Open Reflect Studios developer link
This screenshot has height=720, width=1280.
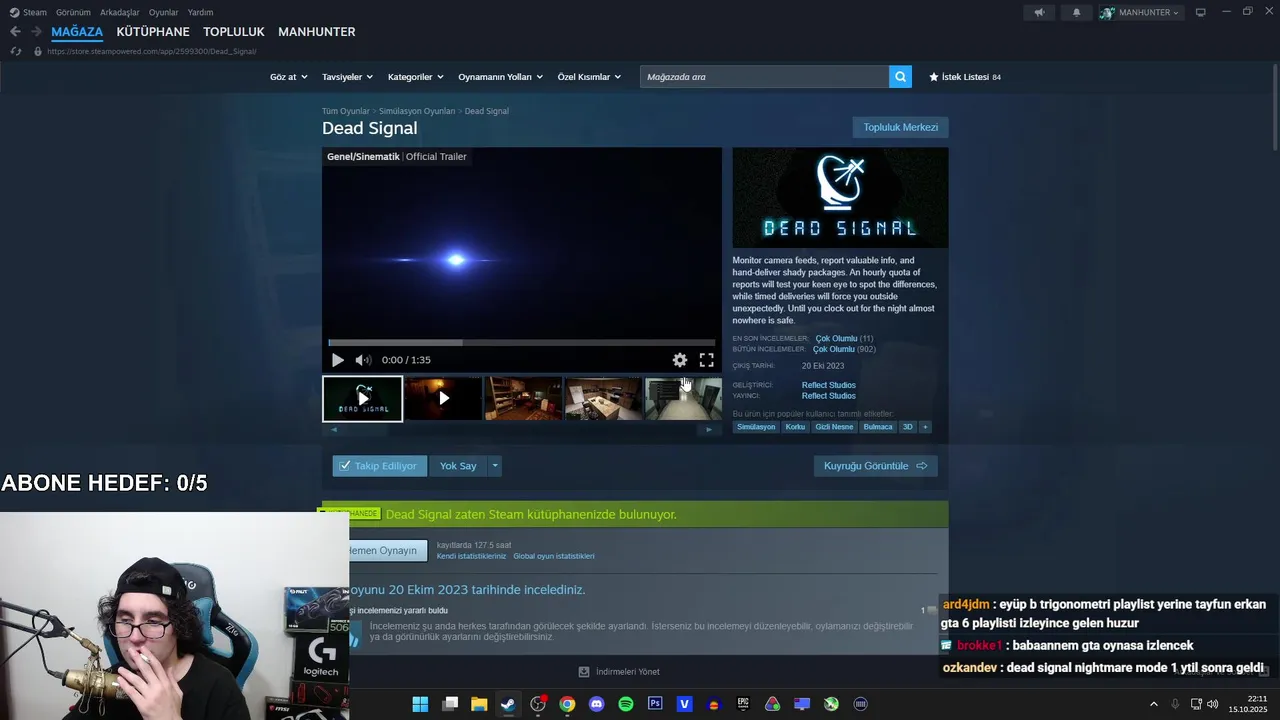point(828,385)
